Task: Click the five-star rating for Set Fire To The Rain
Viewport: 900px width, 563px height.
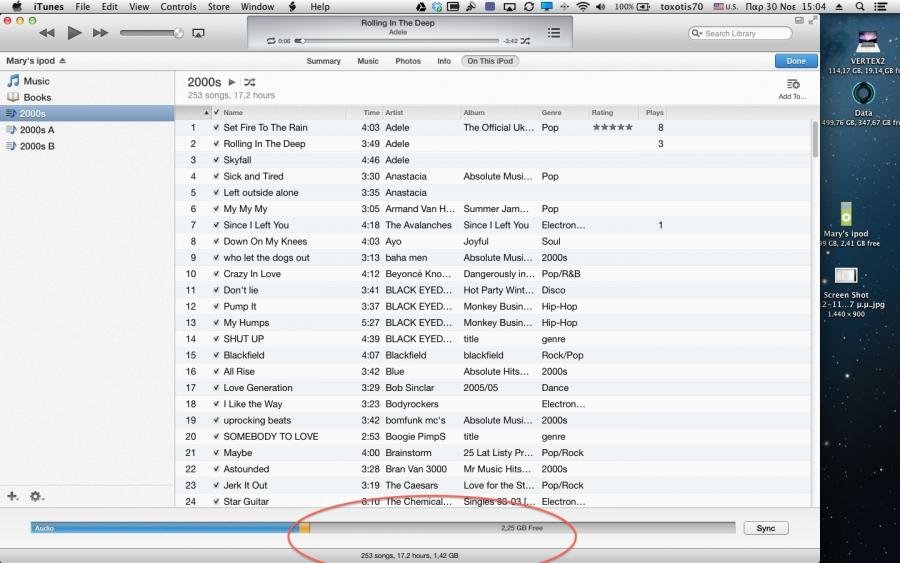Action: pos(612,127)
